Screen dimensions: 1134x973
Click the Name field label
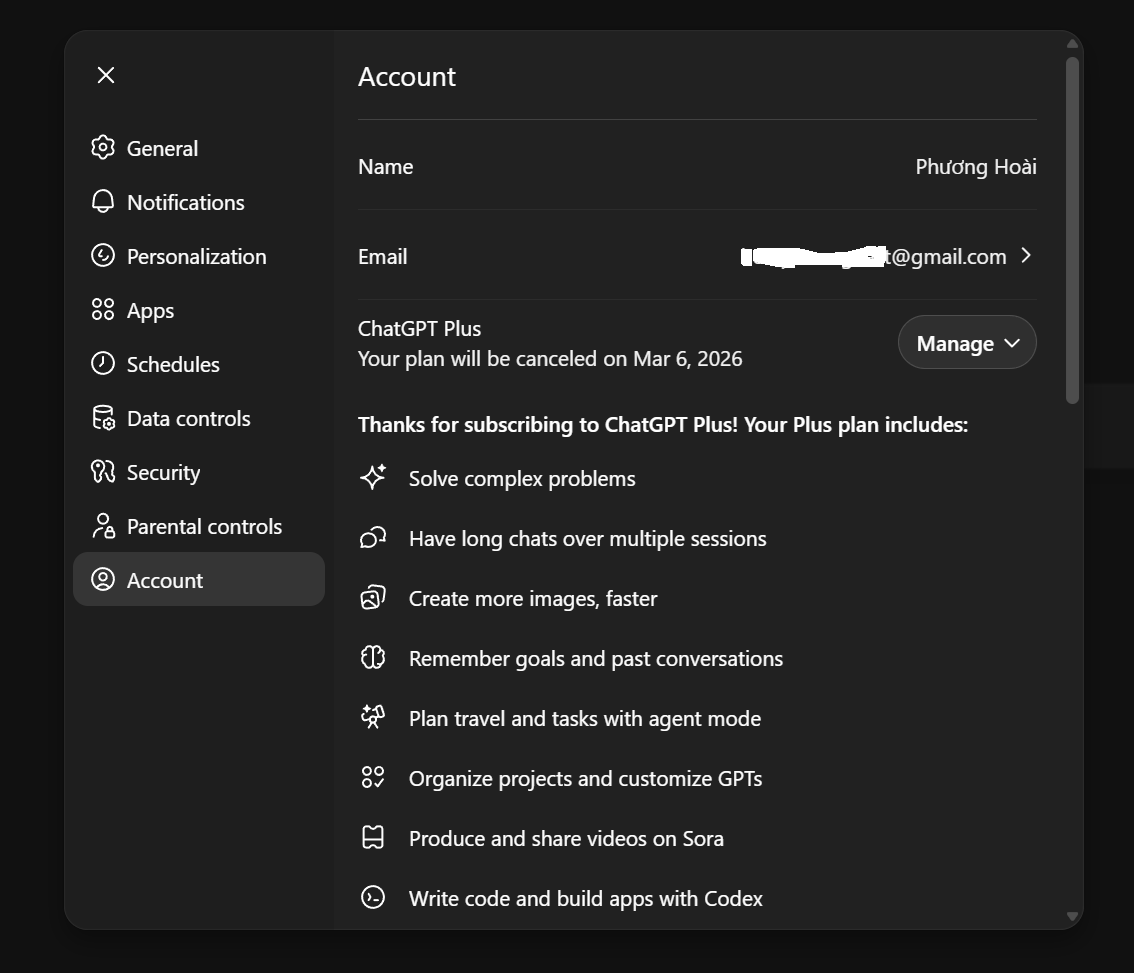(385, 167)
